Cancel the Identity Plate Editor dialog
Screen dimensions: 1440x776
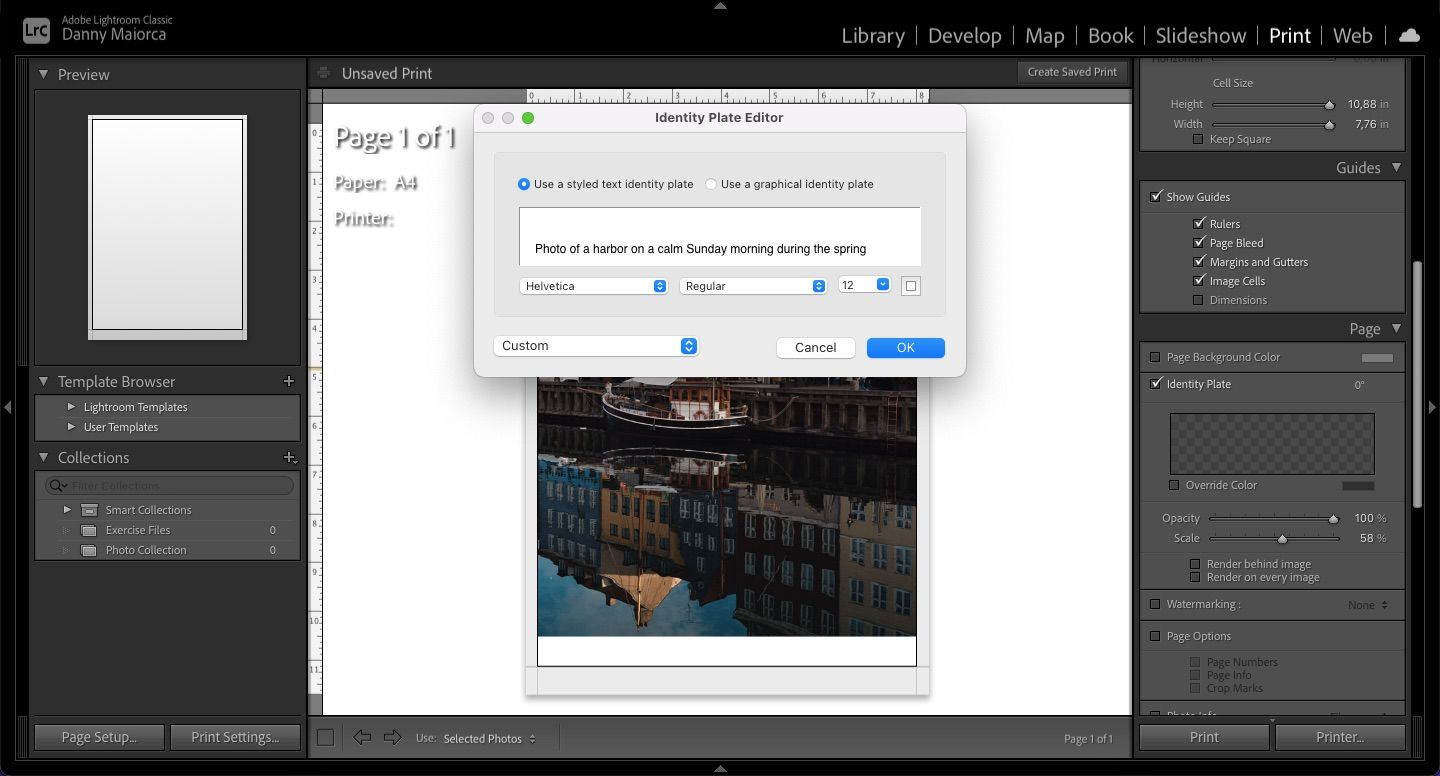pyautogui.click(x=816, y=347)
